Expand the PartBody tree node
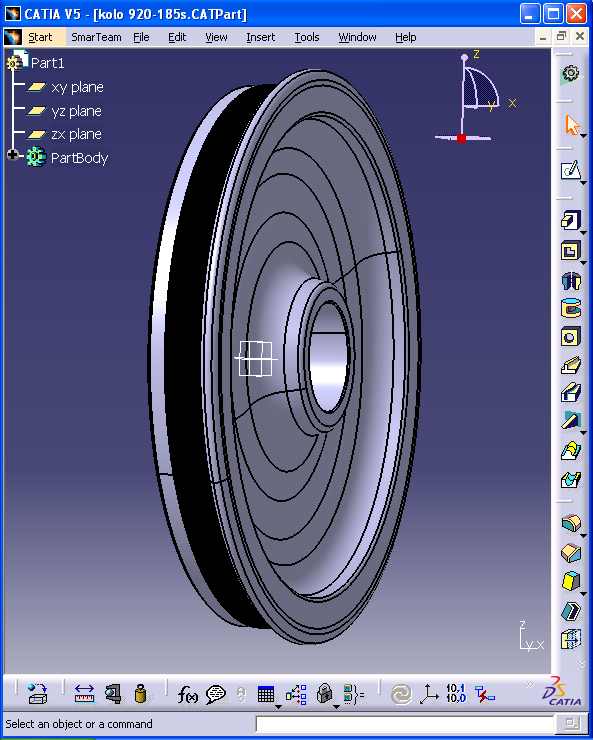Viewport: 593px width, 740px height. pos(12,154)
